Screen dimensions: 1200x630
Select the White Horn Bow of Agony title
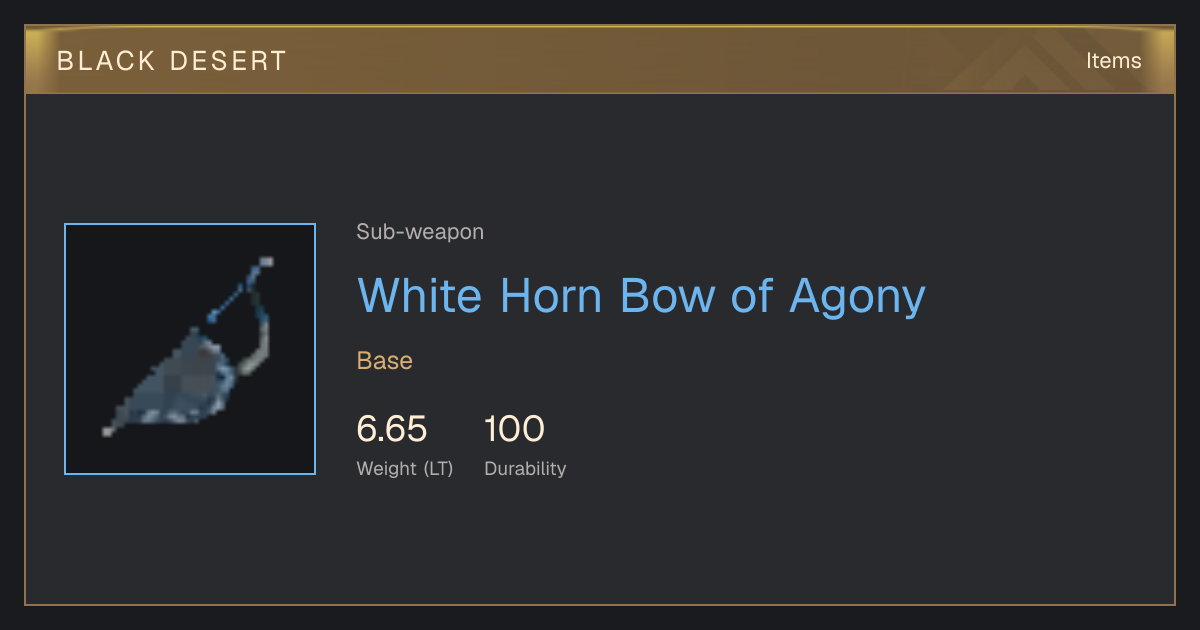coord(641,296)
